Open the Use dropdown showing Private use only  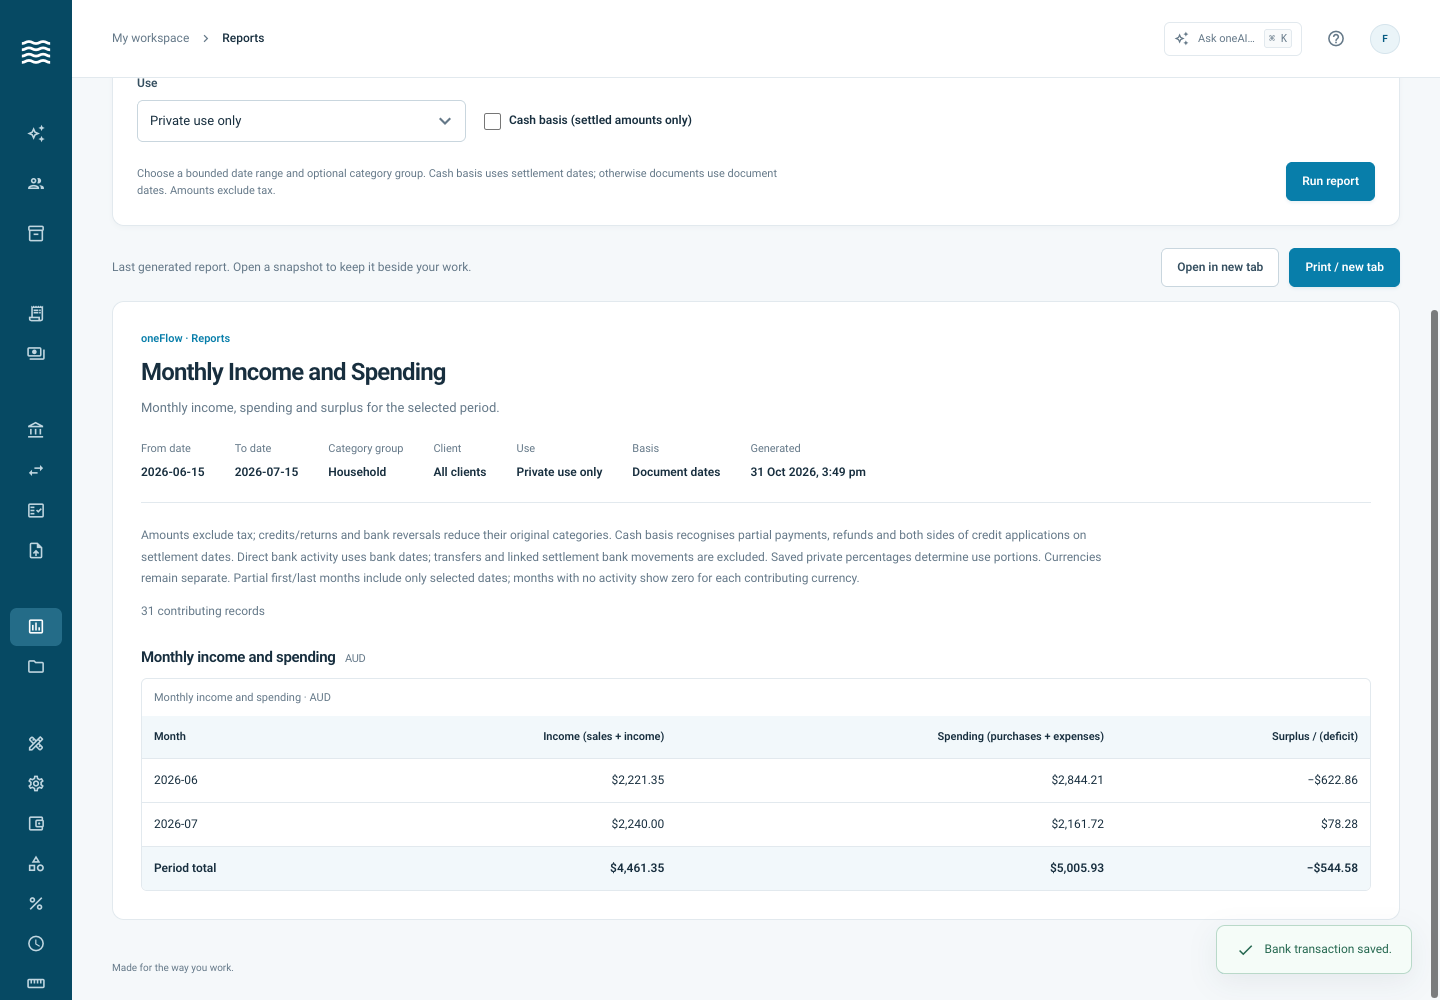point(301,121)
